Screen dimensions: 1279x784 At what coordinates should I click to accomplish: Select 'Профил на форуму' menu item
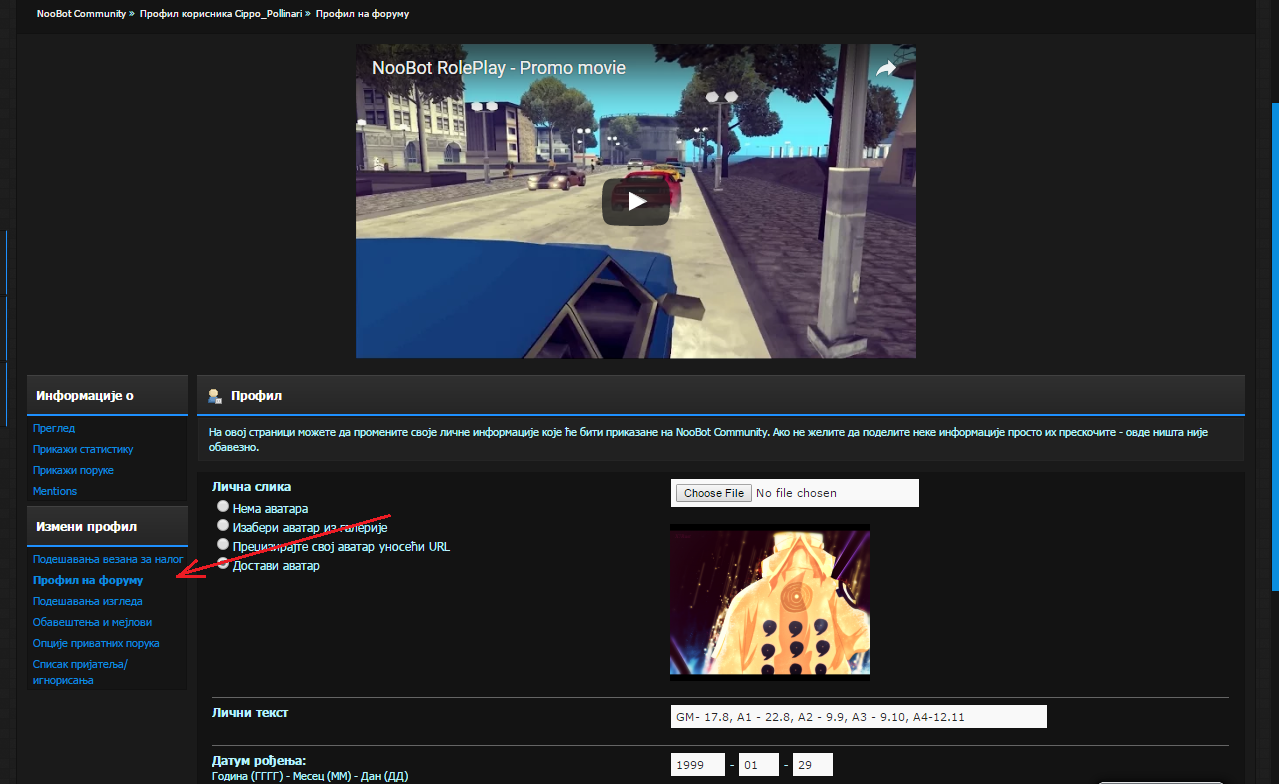pos(88,580)
